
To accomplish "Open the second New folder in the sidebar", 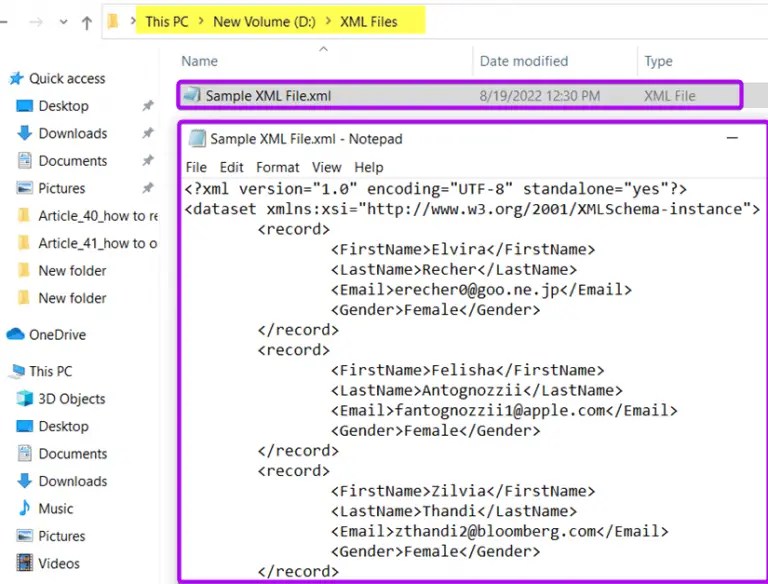I will point(72,298).
